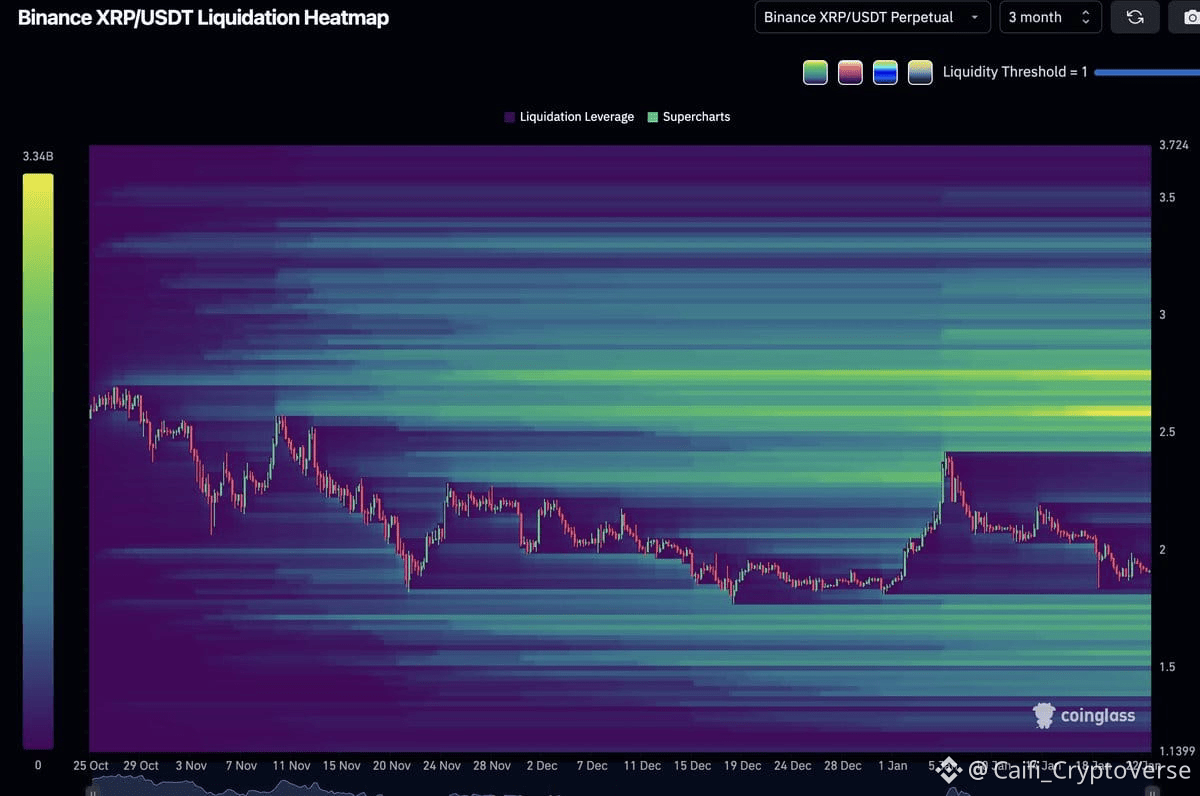Viewport: 1200px width, 796px height.
Task: Click the 0 scale minimum label
Action: 38,765
